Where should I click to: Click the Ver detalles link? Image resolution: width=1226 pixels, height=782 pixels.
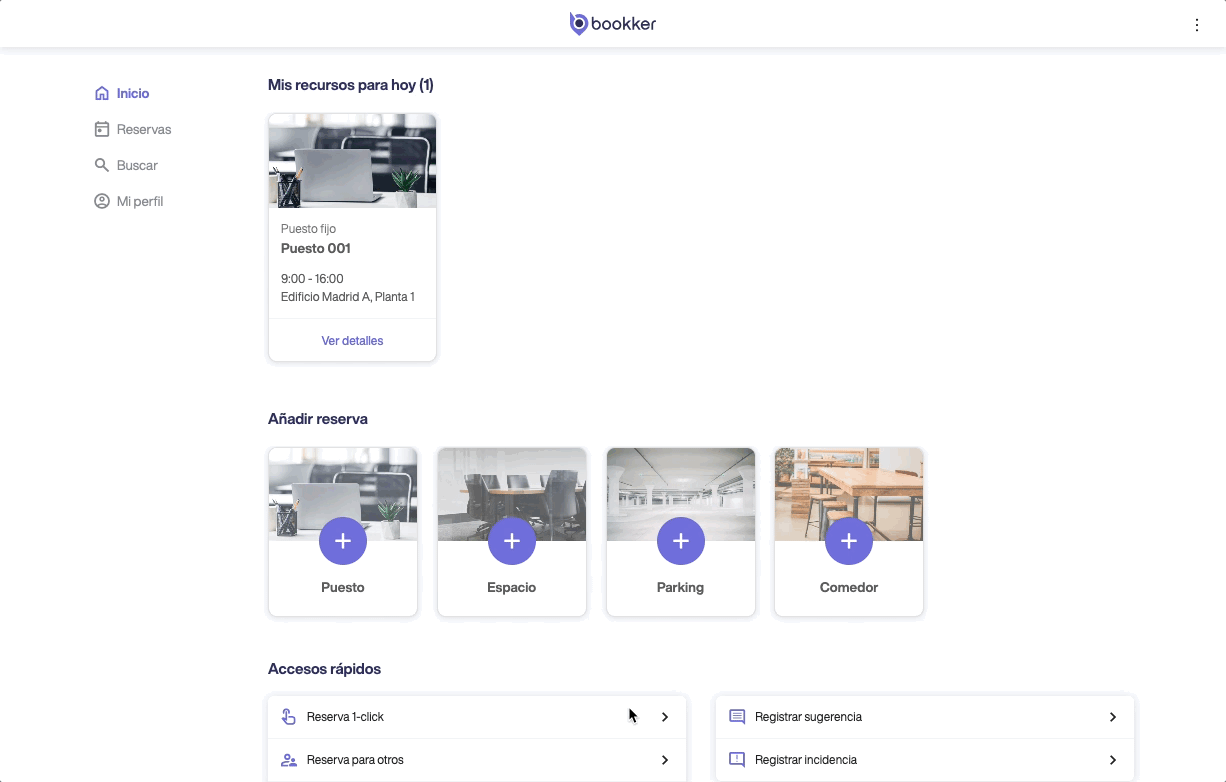(x=352, y=341)
